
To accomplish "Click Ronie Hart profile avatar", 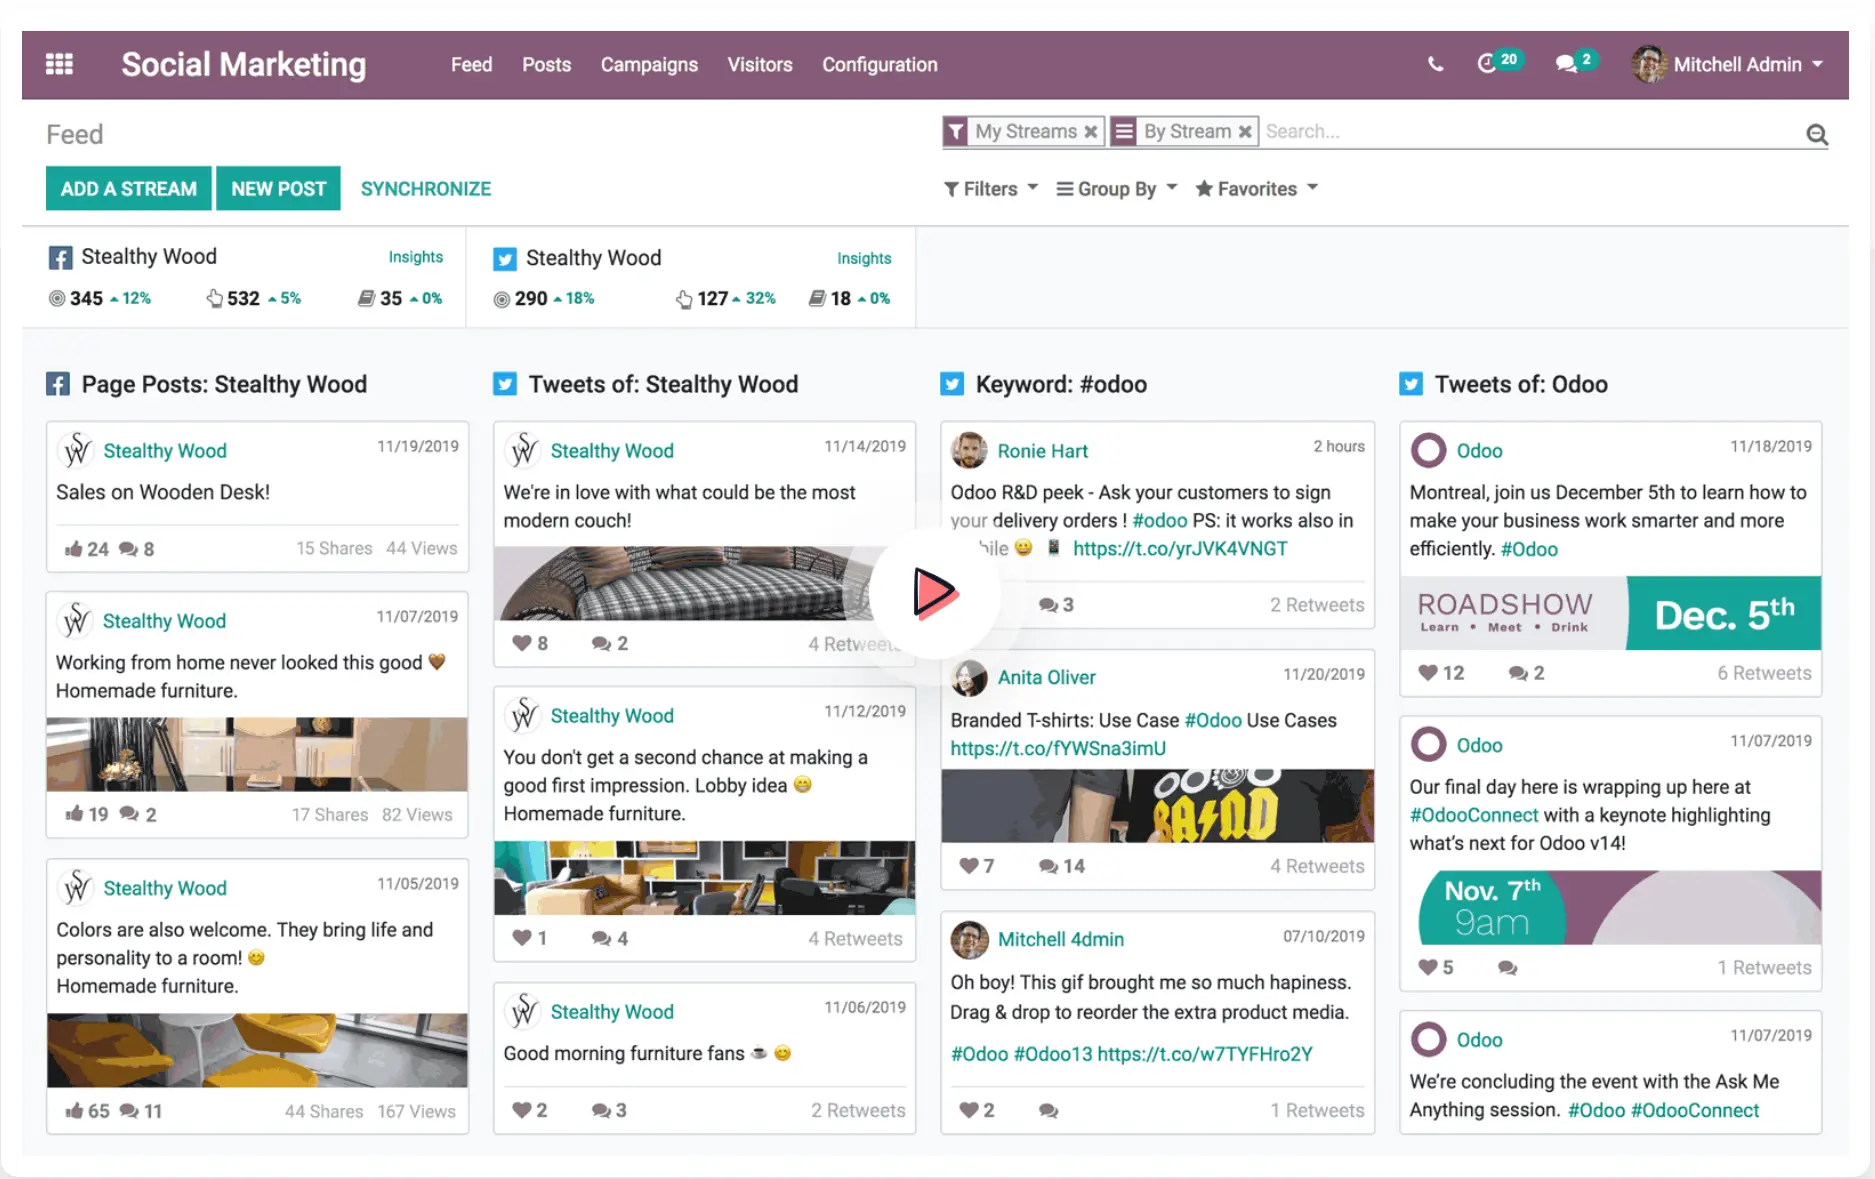I will (969, 450).
